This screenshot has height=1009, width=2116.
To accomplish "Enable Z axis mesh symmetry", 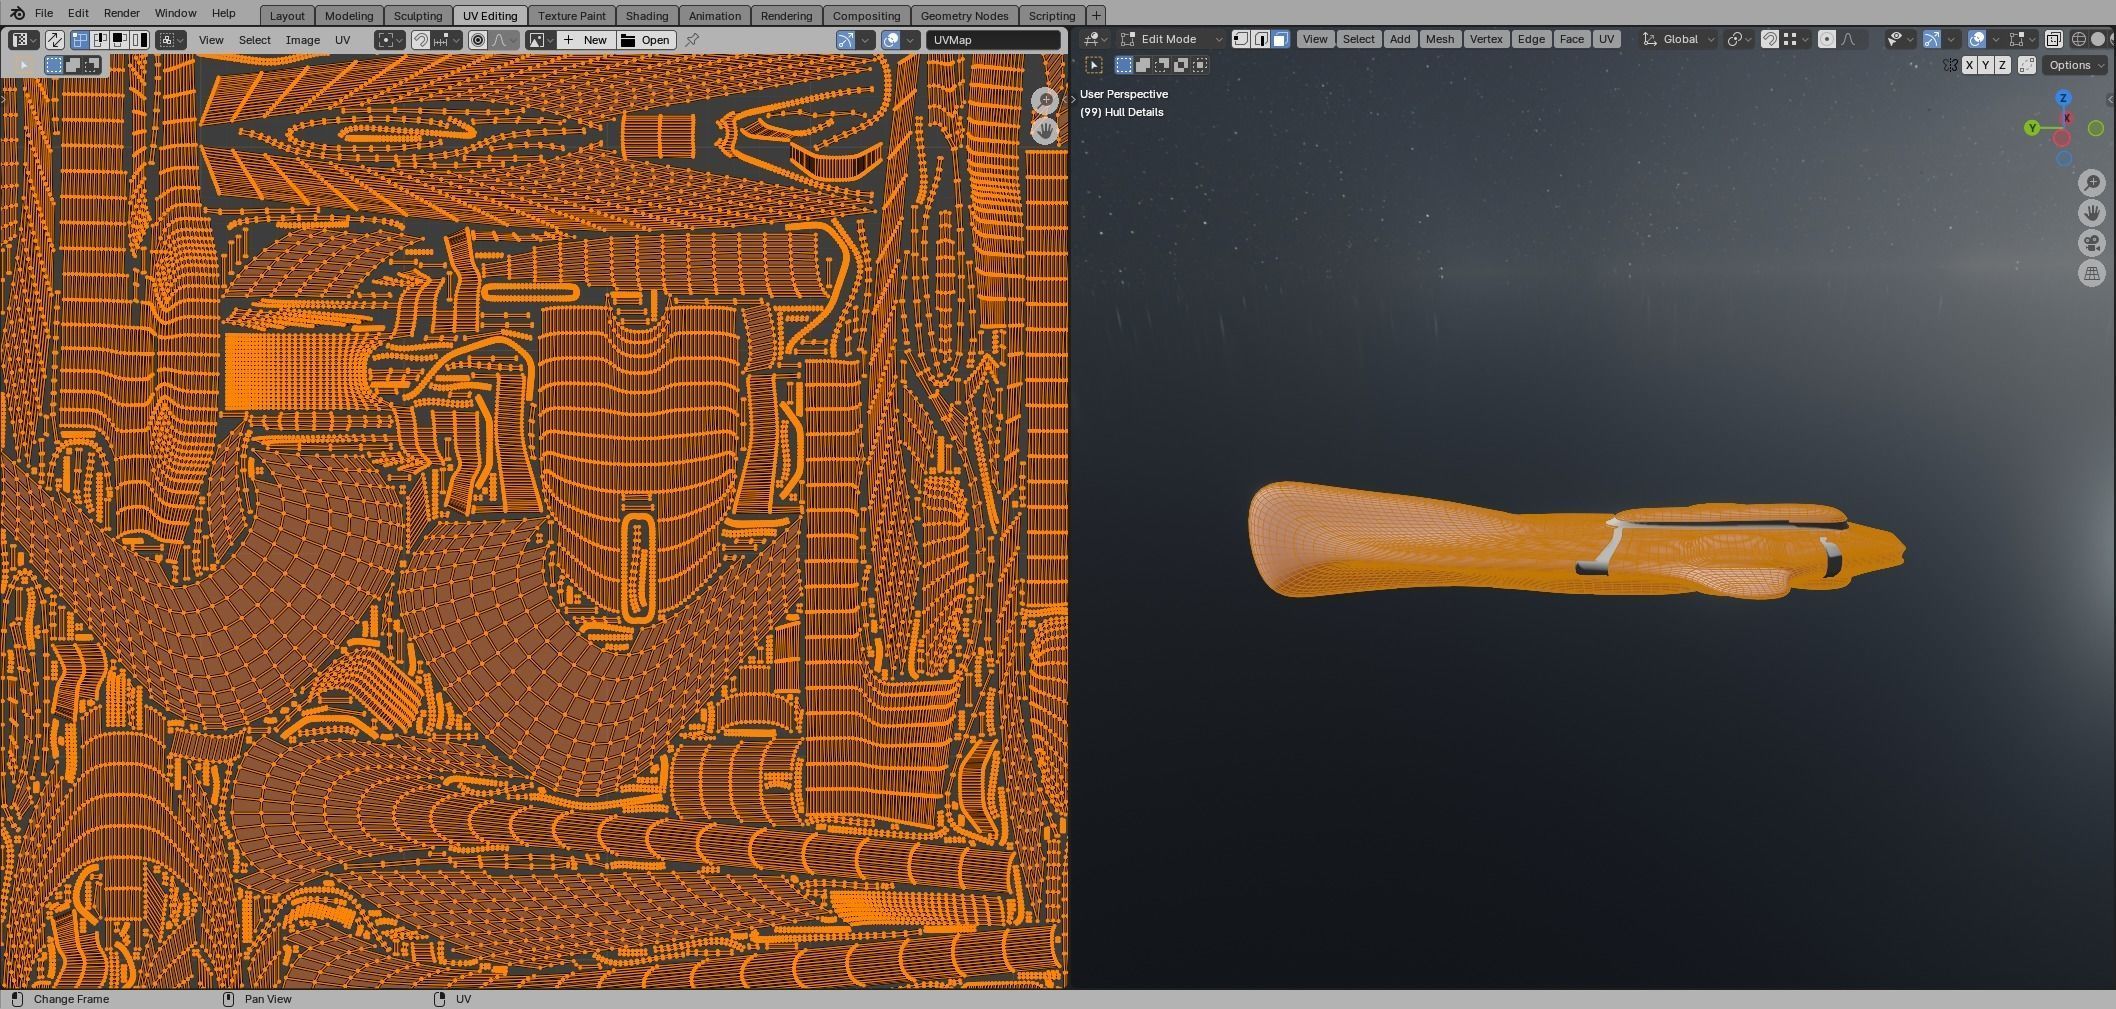I will (x=2002, y=65).
